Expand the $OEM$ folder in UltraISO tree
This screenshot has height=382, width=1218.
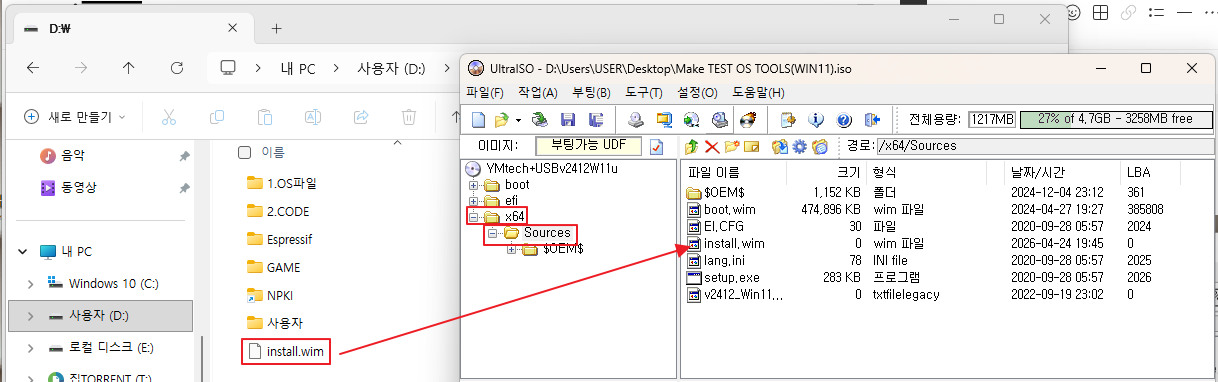[512, 249]
